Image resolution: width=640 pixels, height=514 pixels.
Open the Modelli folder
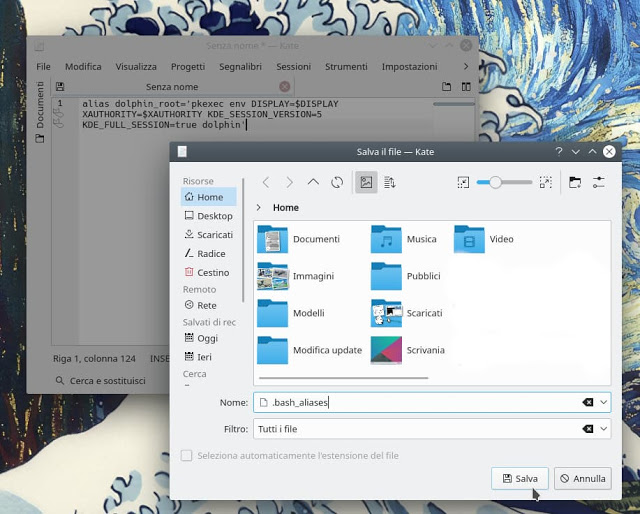291,313
